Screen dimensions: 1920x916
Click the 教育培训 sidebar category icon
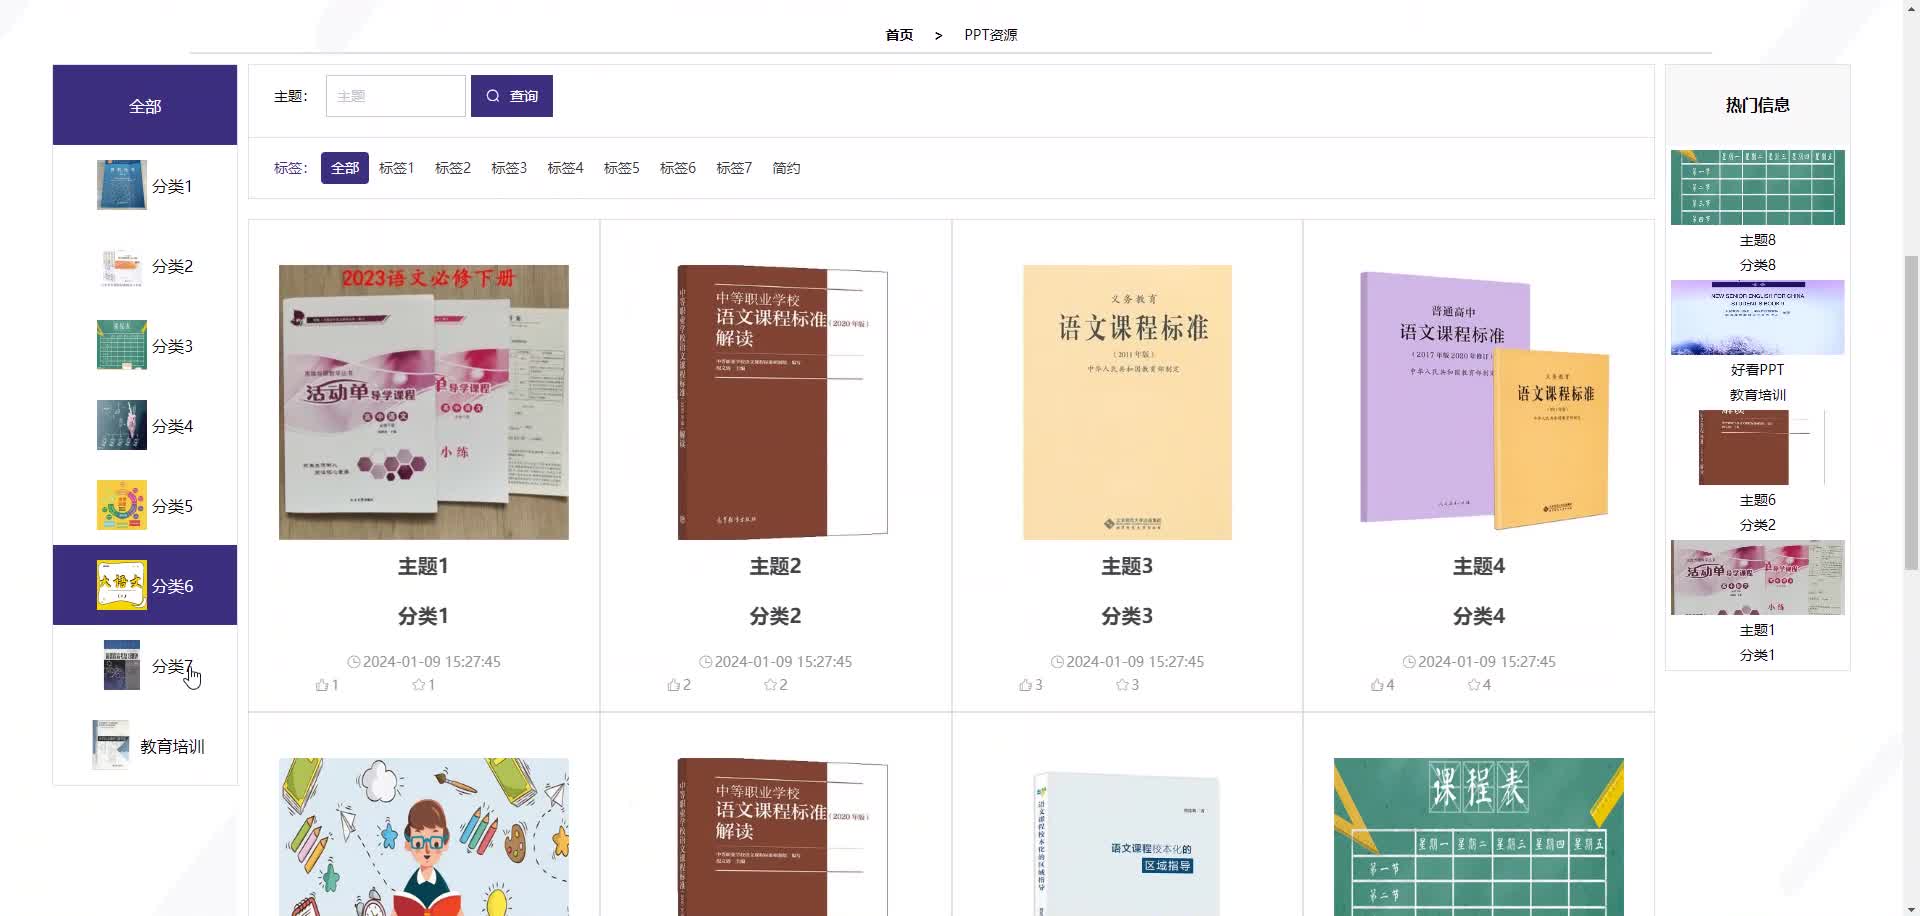111,745
